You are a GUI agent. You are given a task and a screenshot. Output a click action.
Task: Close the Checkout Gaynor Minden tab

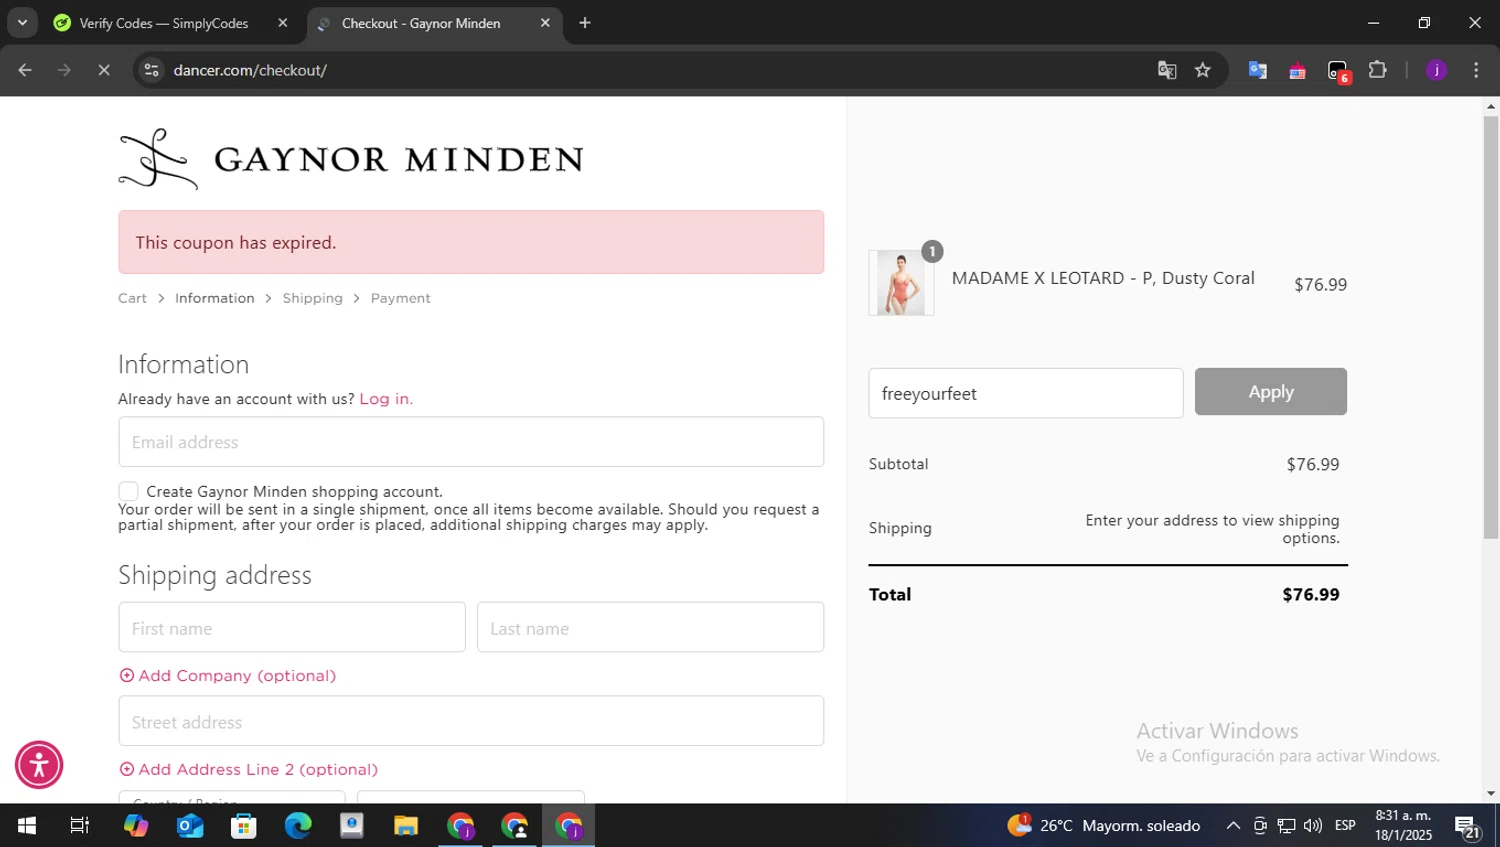[545, 23]
